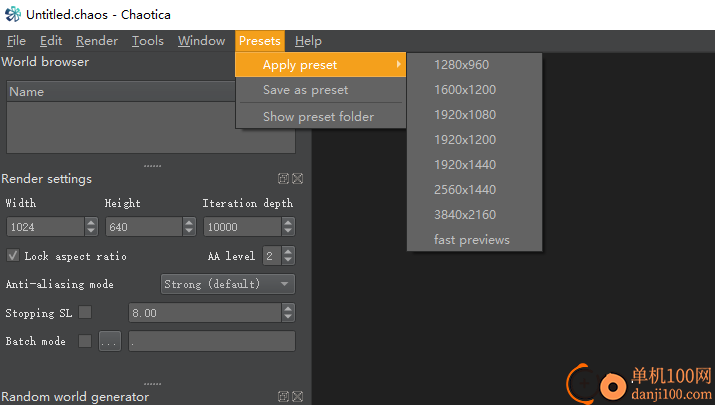Screen dimensions: 715x405
Task: Choose Apply preset submenu entry
Action: (x=321, y=65)
